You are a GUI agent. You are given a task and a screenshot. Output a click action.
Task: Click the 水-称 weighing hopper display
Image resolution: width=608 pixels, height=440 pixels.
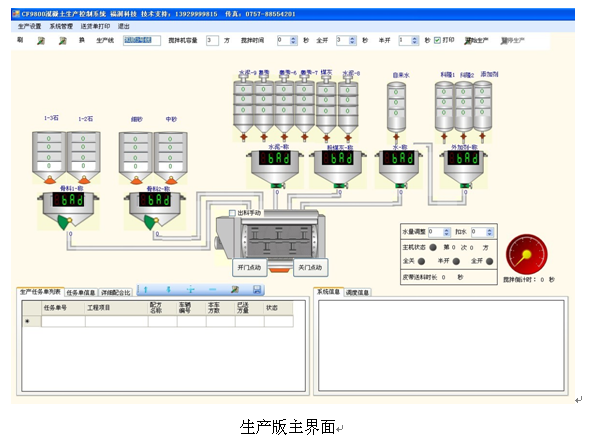click(399, 158)
